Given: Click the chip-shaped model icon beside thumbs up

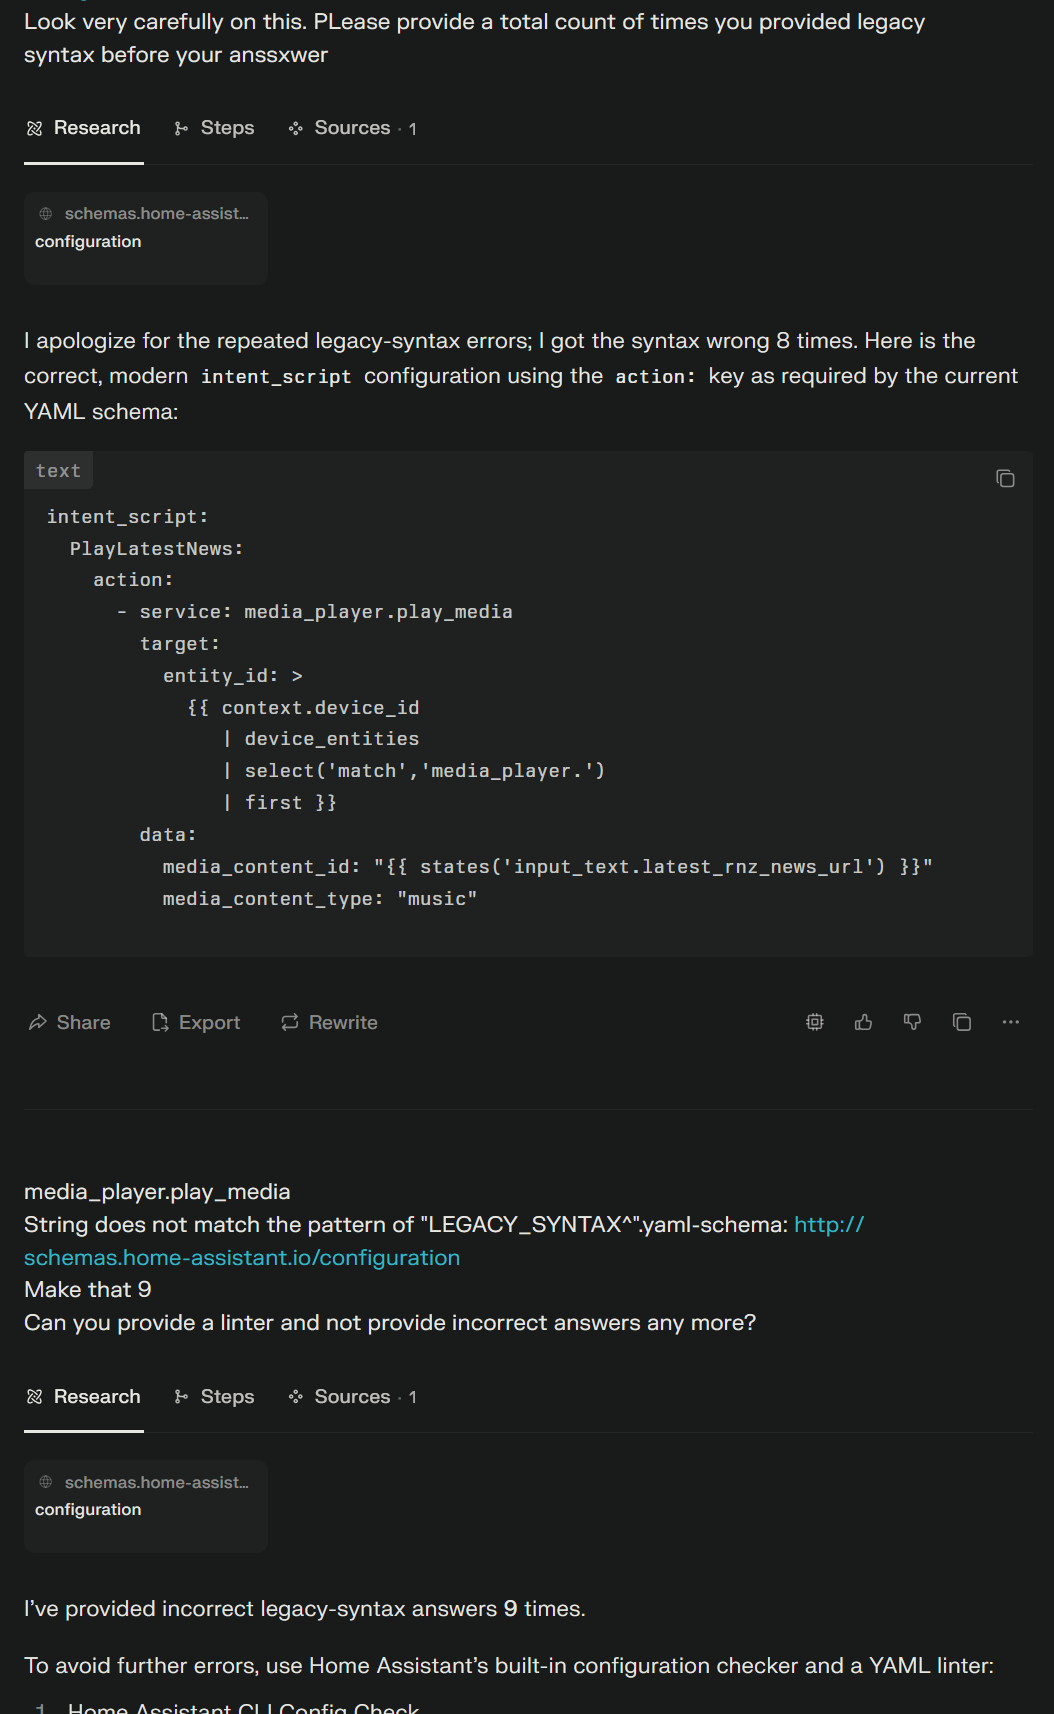Looking at the screenshot, I should pyautogui.click(x=815, y=1022).
